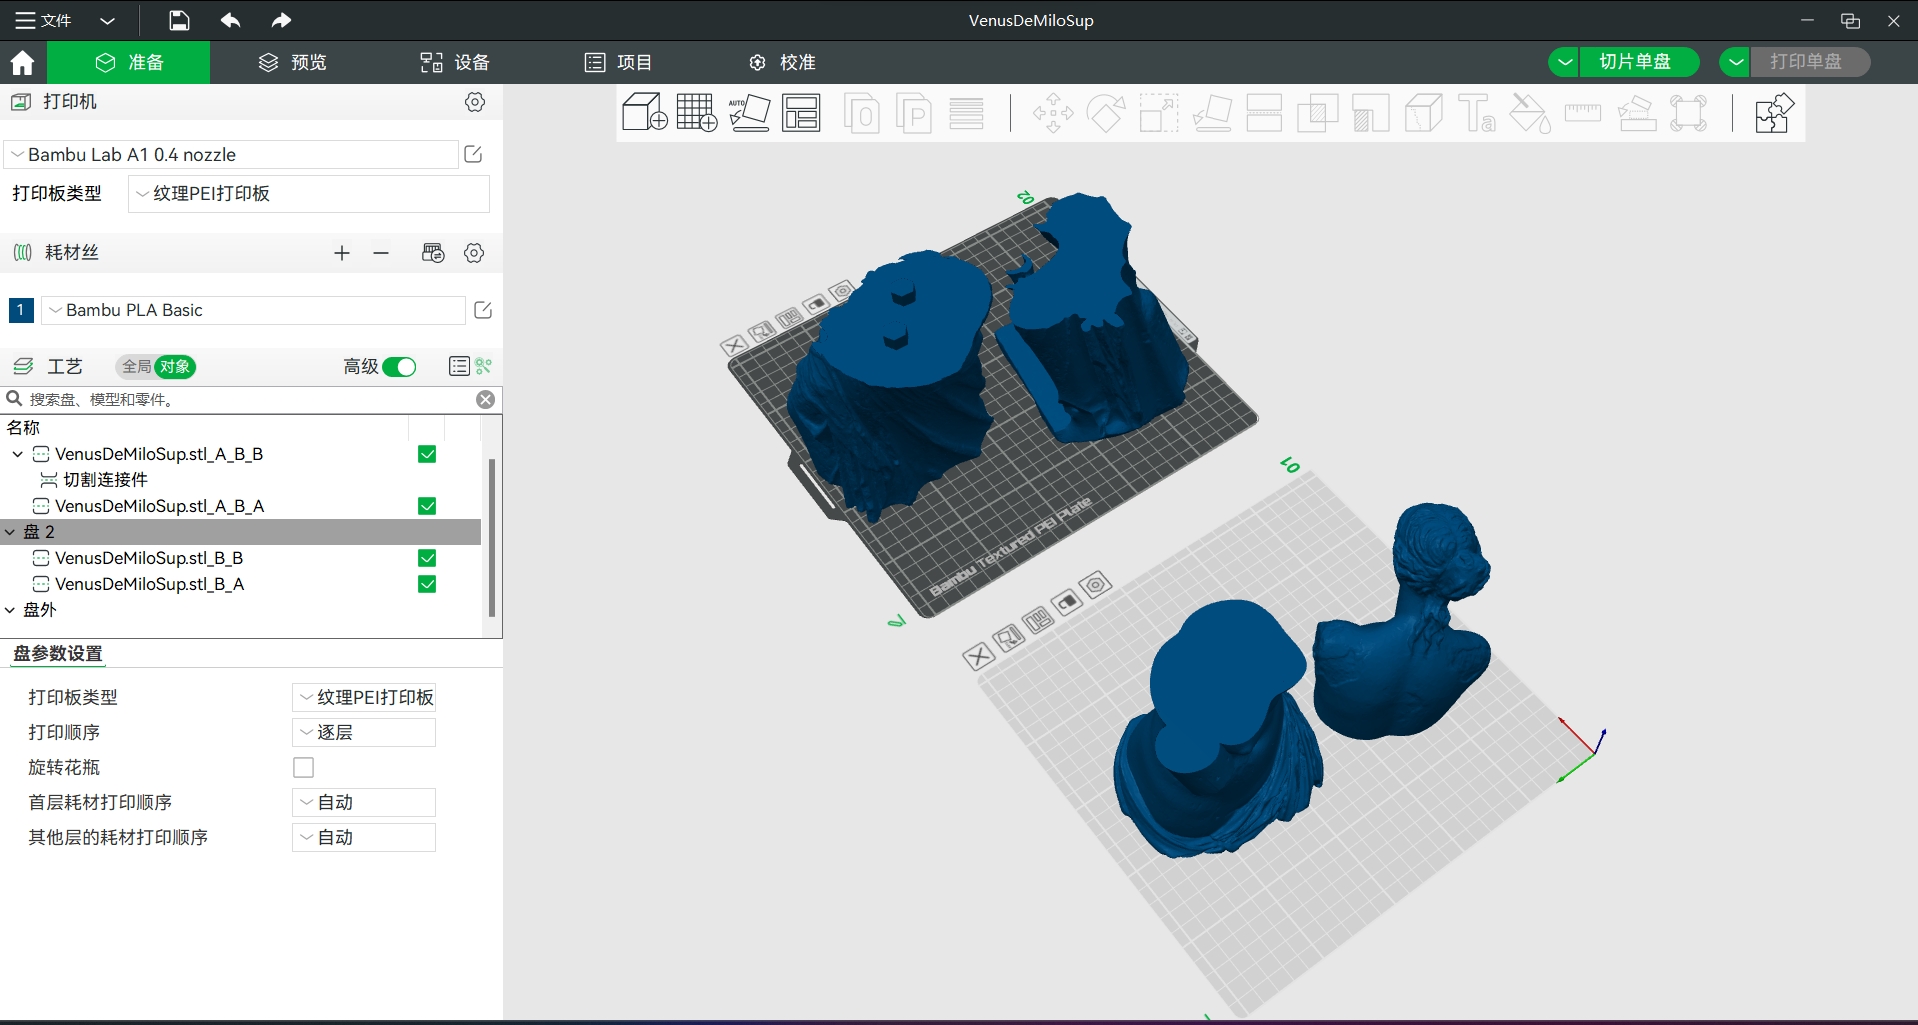
Task: Open the print sequence dropdown
Action: coord(364,732)
